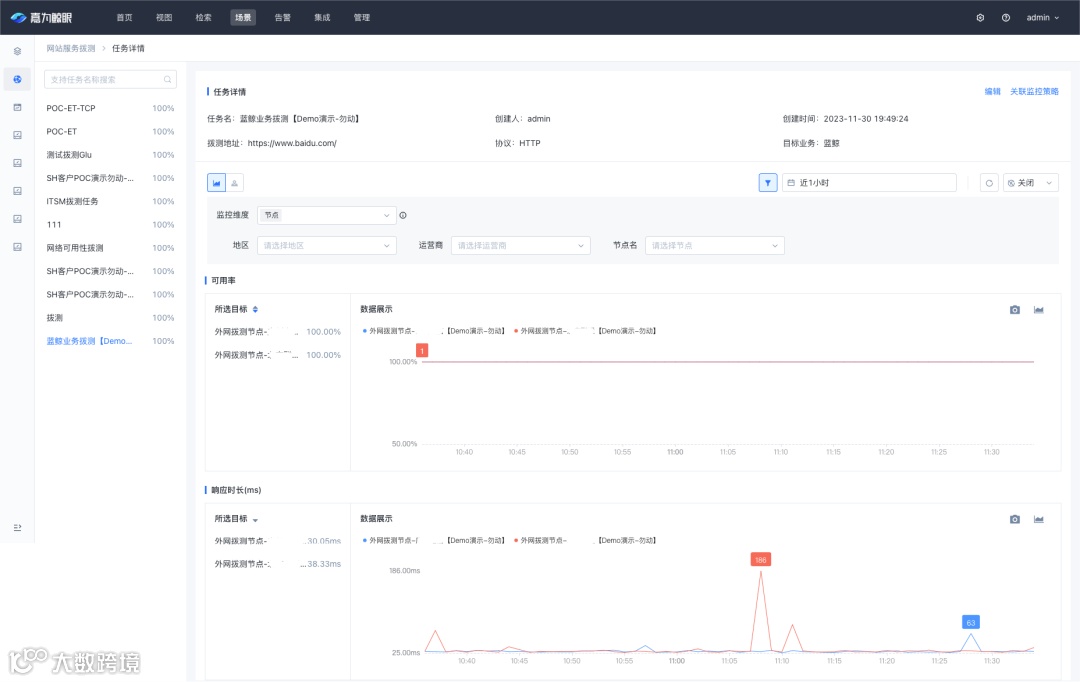1080x682 pixels.
Task: Switch to chart view toggle button
Action: tap(216, 183)
